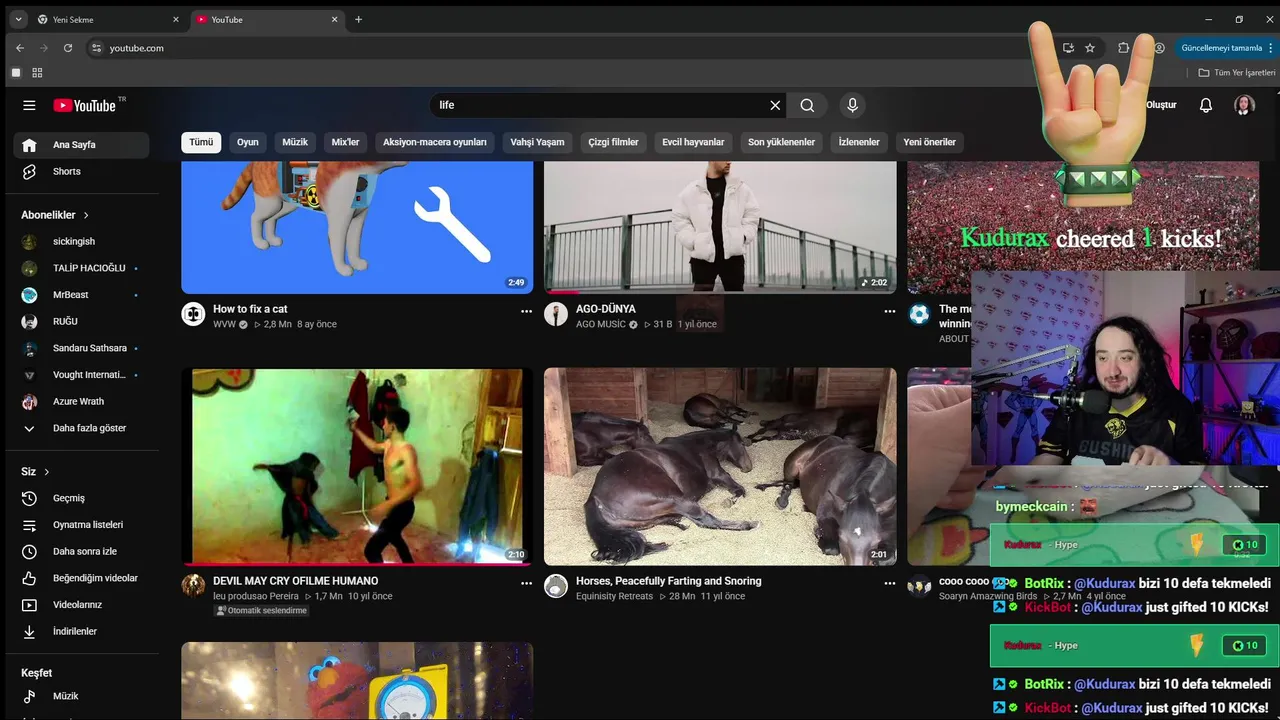The width and height of the screenshot is (1280, 720).
Task: Select the Son yüklenenler chip
Action: point(781,142)
